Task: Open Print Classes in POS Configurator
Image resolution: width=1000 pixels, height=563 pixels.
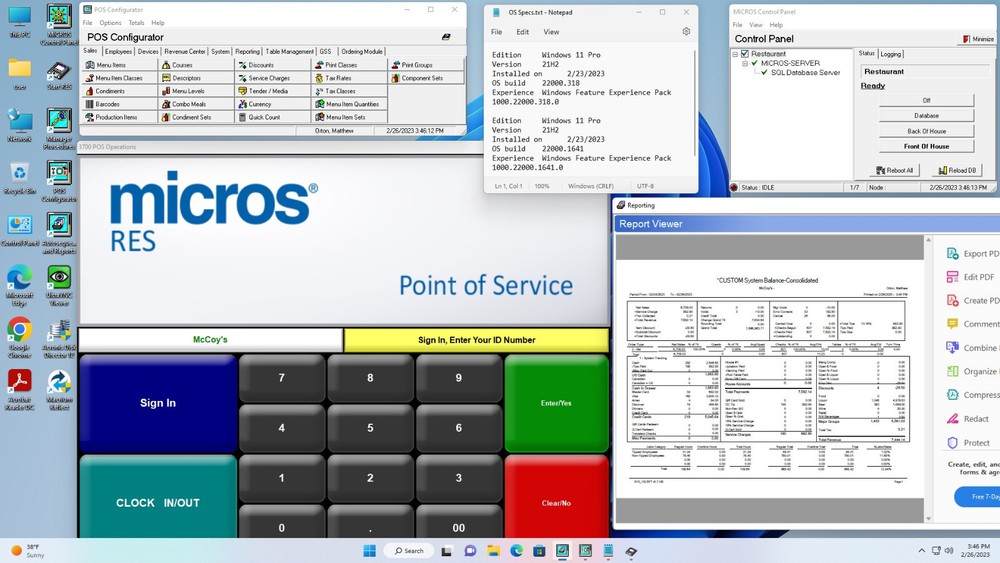Action: click(349, 65)
